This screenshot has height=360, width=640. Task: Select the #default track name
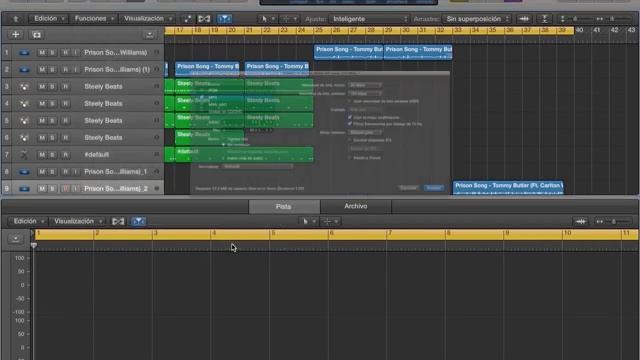(97, 155)
